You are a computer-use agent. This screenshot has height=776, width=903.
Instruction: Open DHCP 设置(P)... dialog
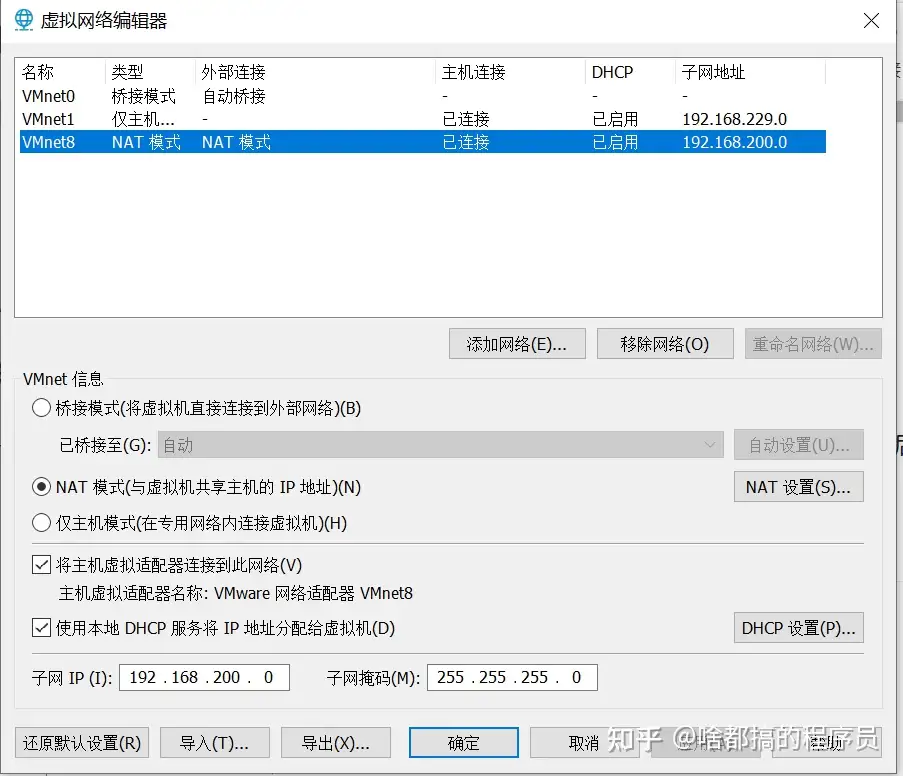799,627
